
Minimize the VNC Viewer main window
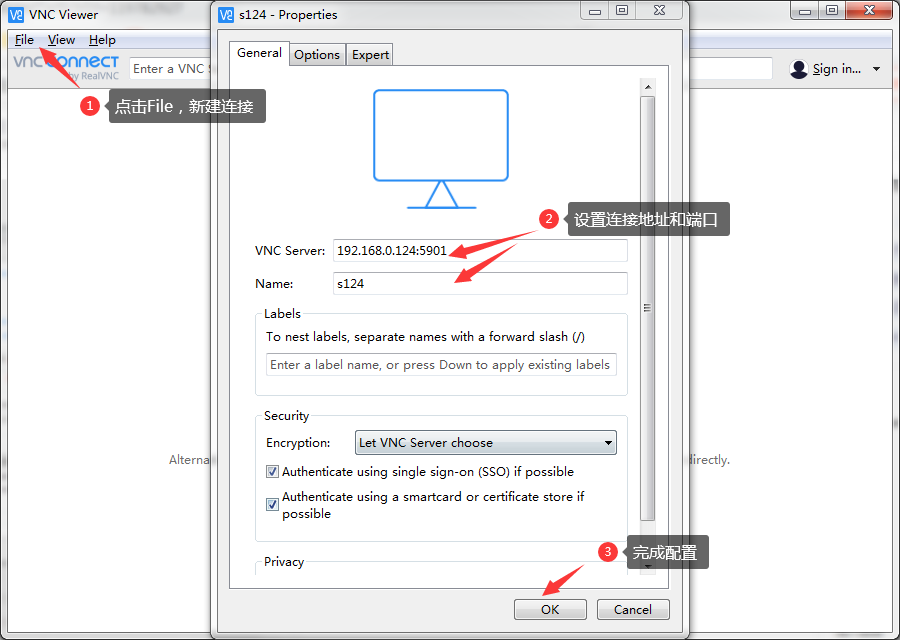(x=805, y=10)
